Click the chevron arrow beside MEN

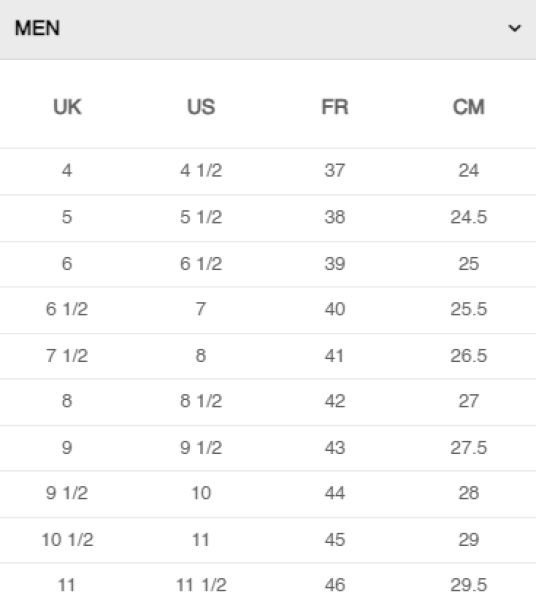[x=515, y=28]
